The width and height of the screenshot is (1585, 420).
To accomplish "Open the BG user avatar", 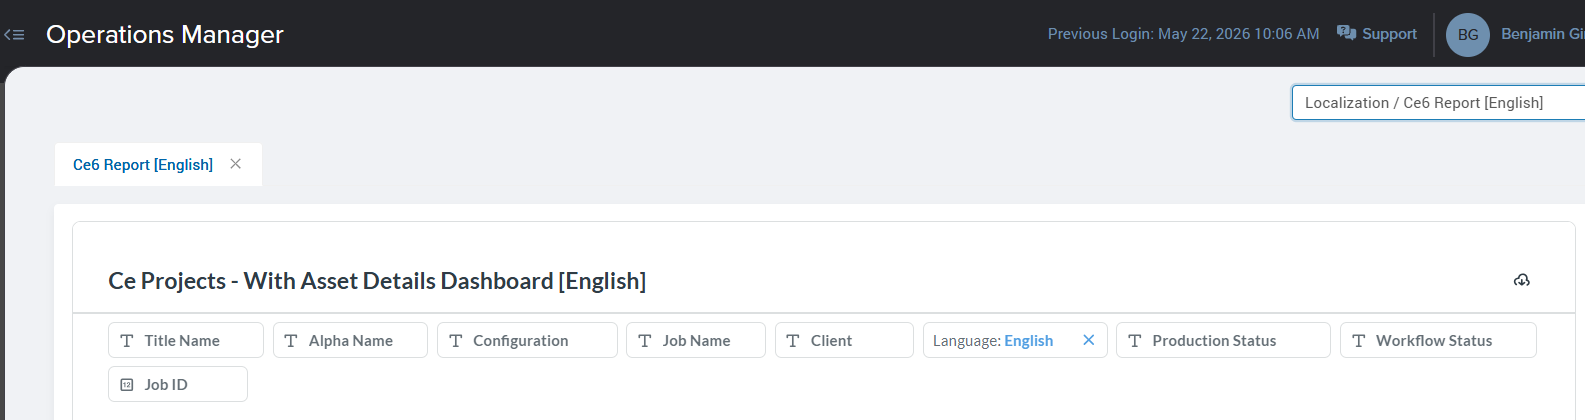I will [x=1467, y=35].
